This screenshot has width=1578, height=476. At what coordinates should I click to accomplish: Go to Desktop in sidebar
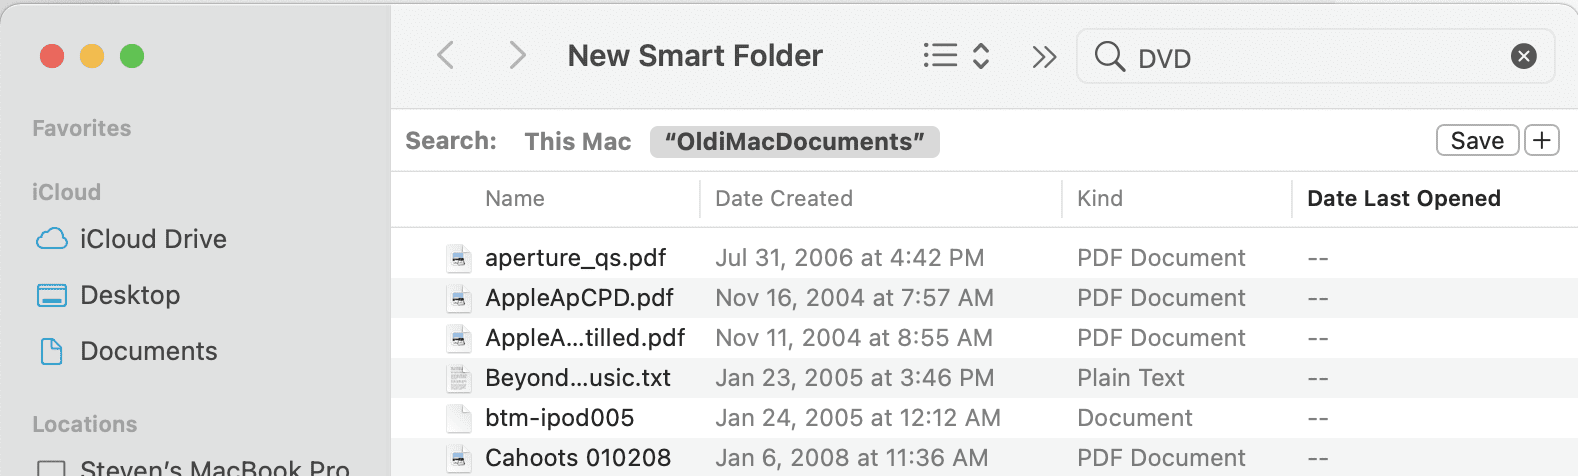pyautogui.click(x=130, y=295)
